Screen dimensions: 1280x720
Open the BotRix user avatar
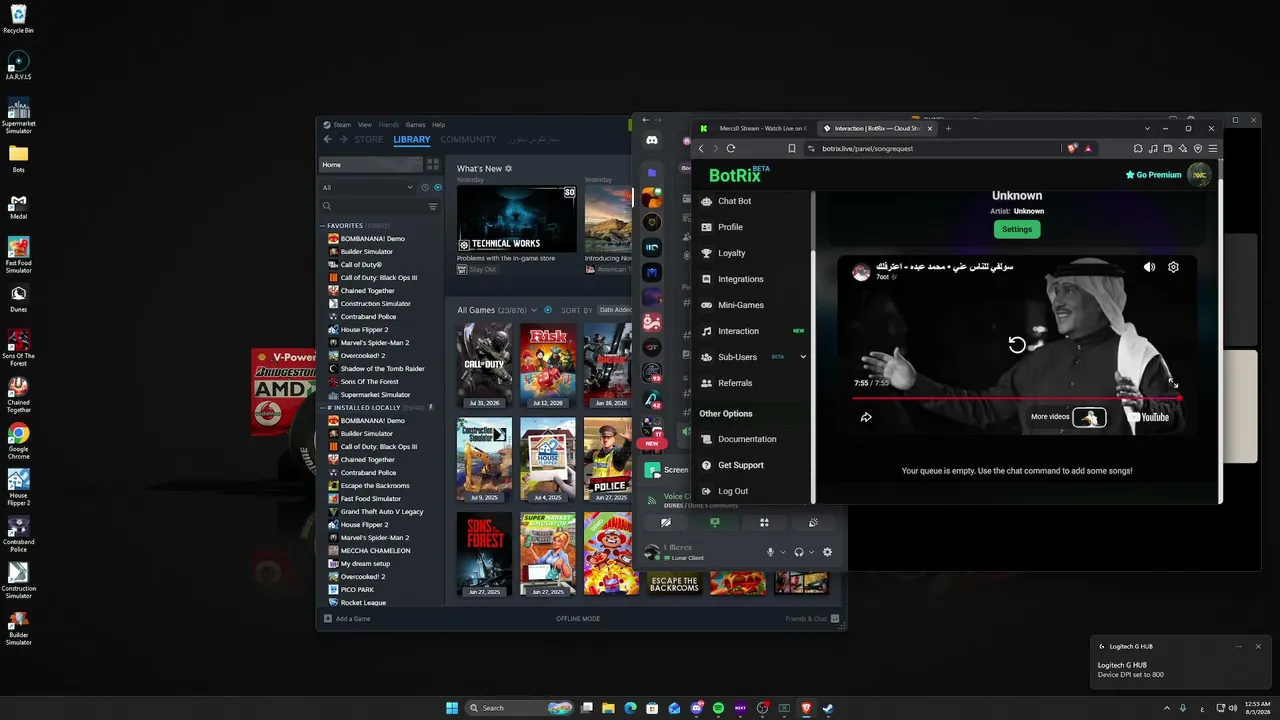click(x=1199, y=175)
